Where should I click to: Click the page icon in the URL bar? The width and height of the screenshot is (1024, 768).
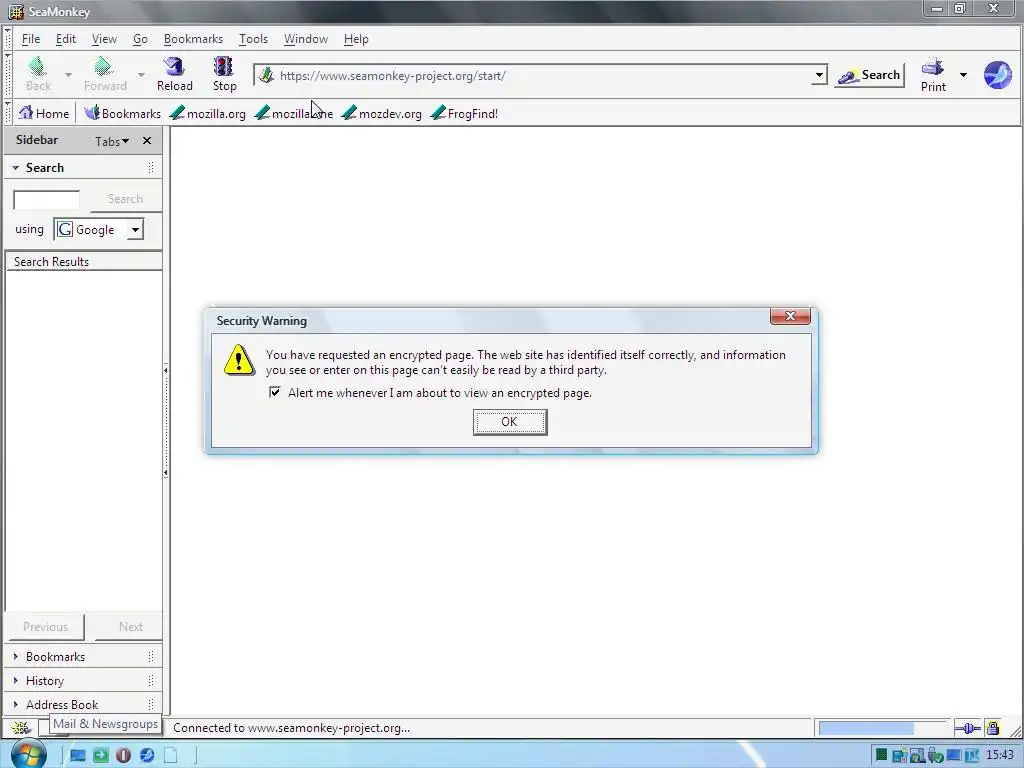click(x=266, y=75)
